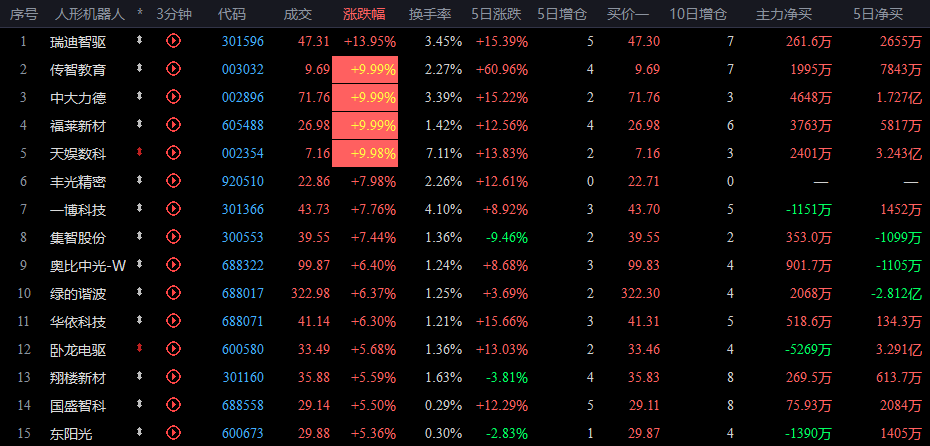Screen dimensions: 930x446
Task: Click the 3分钟 column header
Action: [174, 14]
